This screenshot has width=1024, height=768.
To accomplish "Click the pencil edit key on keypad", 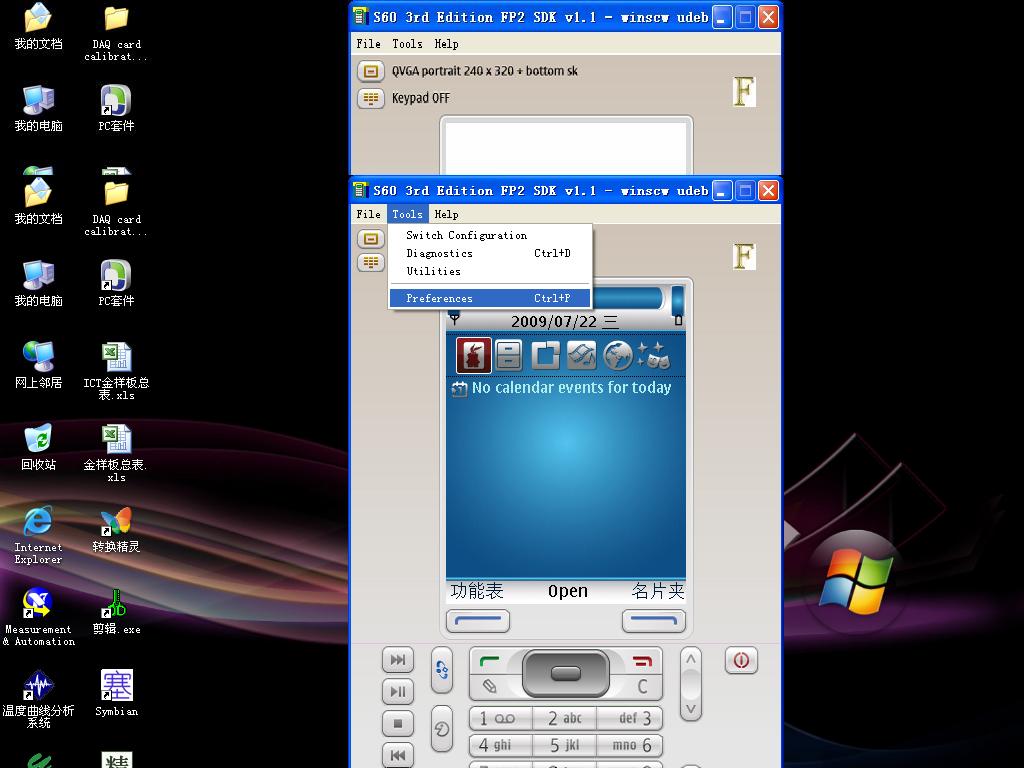I will (489, 686).
